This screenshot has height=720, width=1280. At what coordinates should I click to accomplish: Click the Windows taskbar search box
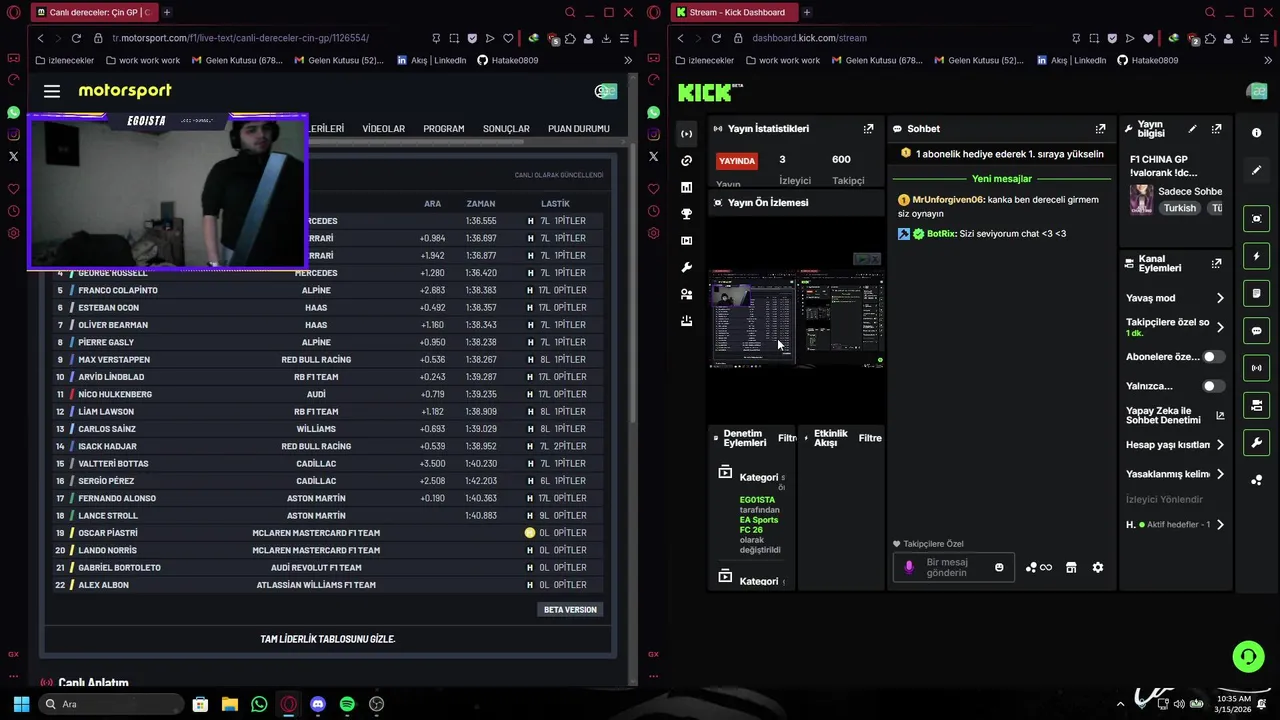coord(109,704)
